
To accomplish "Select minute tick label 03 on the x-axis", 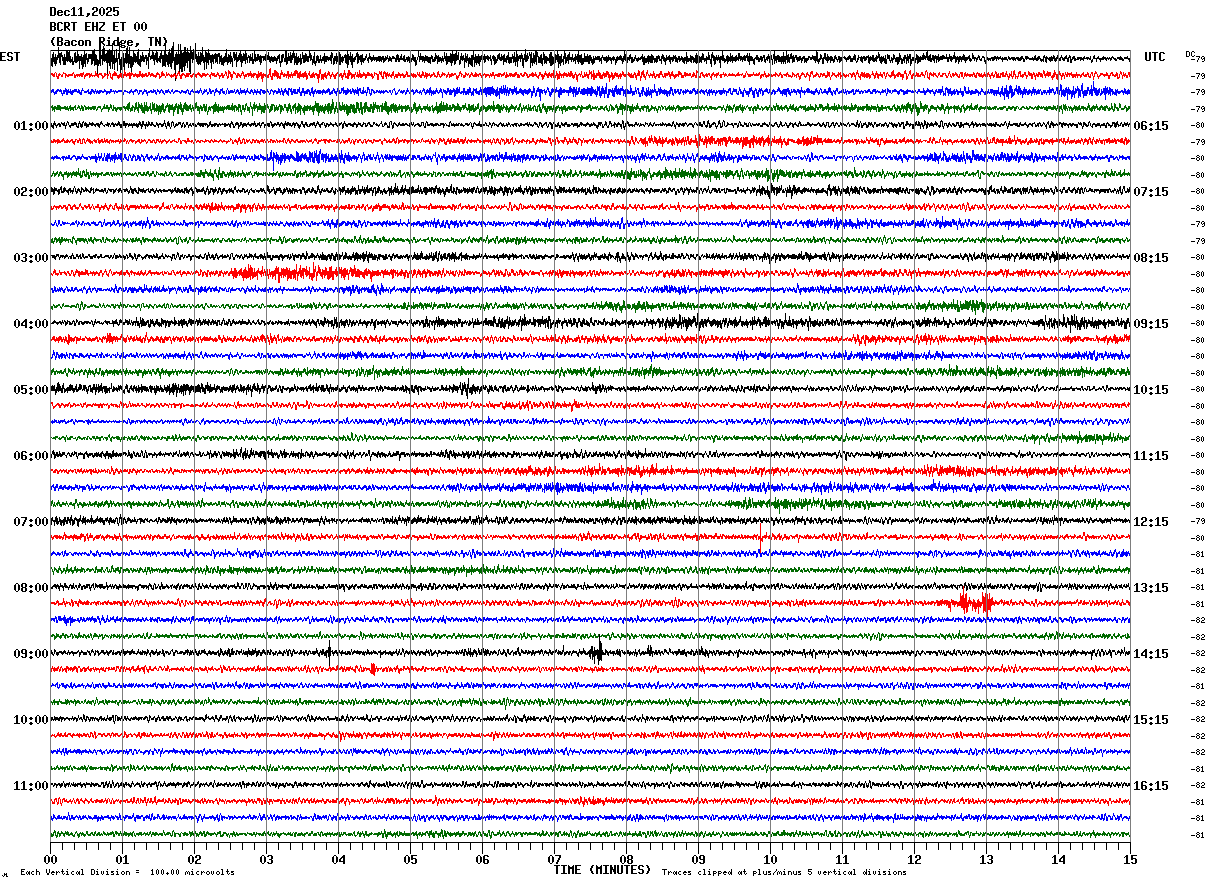I will pos(266,859).
